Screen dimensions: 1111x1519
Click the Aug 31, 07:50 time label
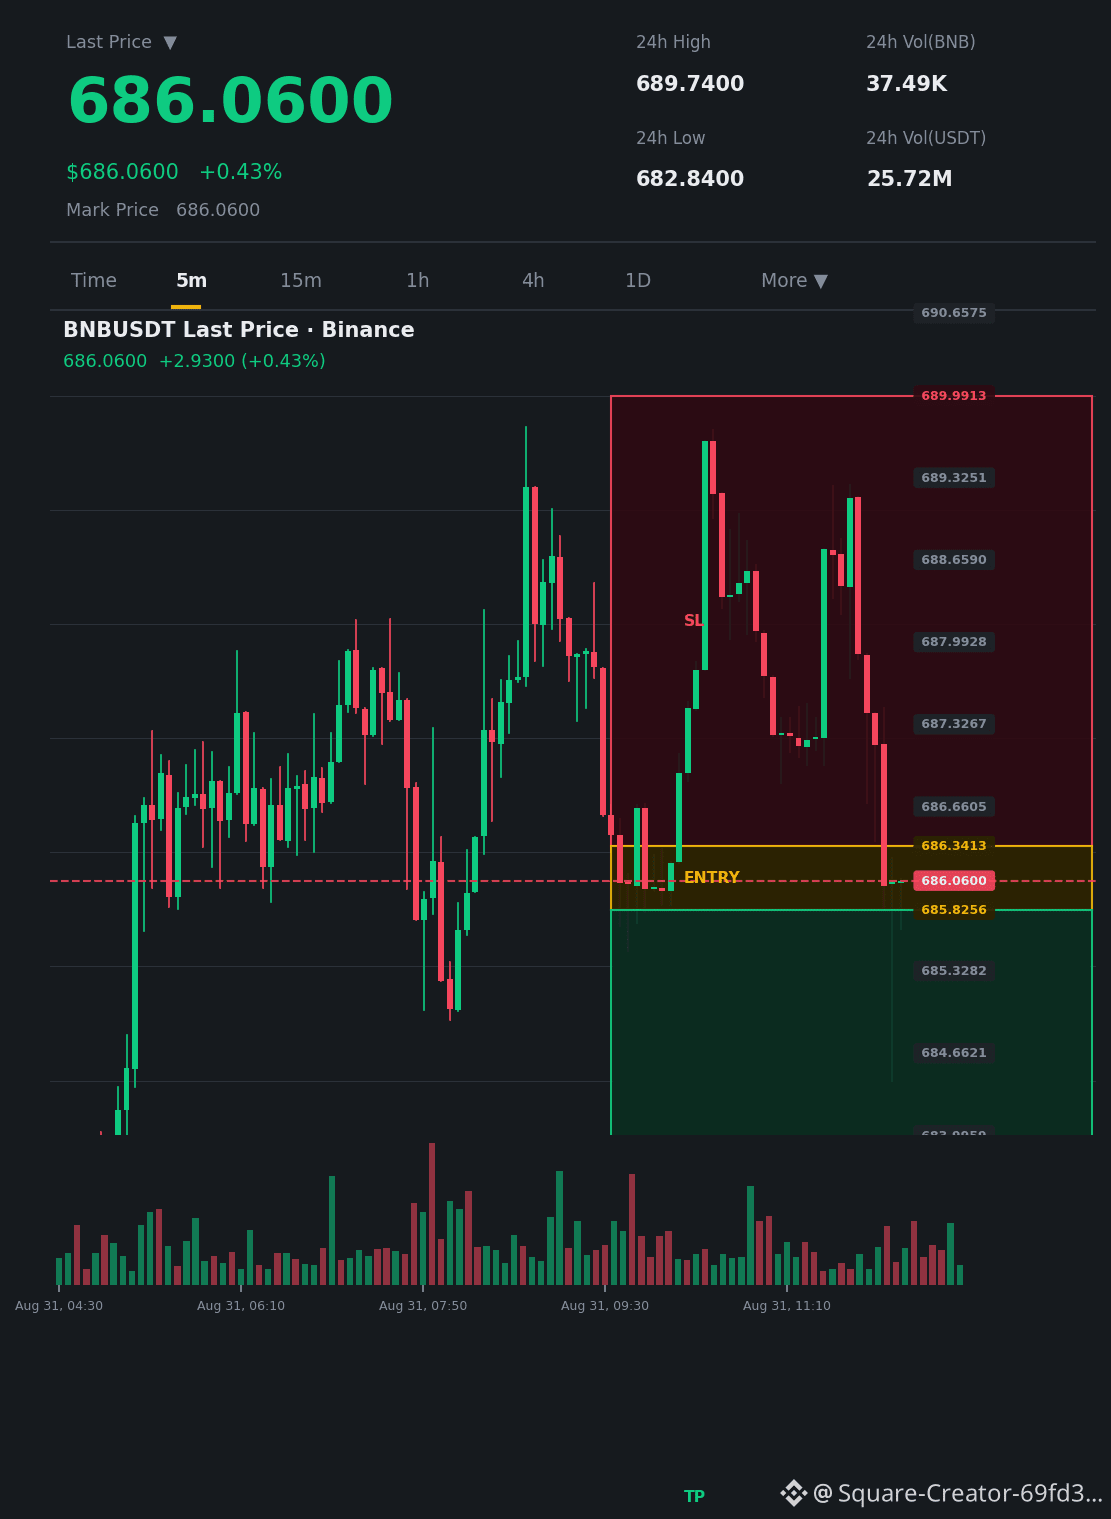coord(423,1306)
